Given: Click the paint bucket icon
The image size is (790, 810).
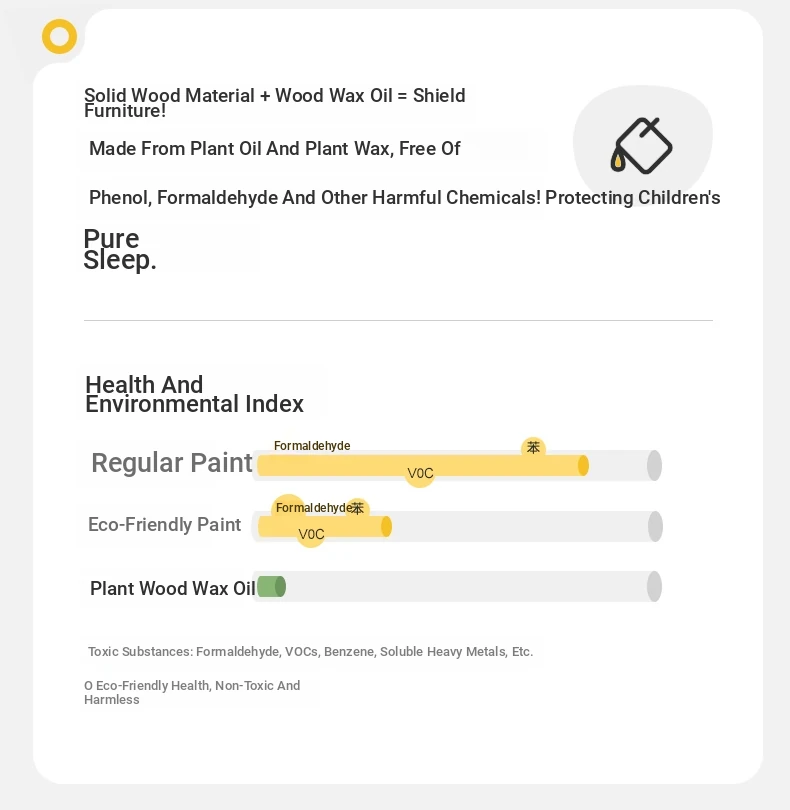Looking at the screenshot, I should click(641, 146).
